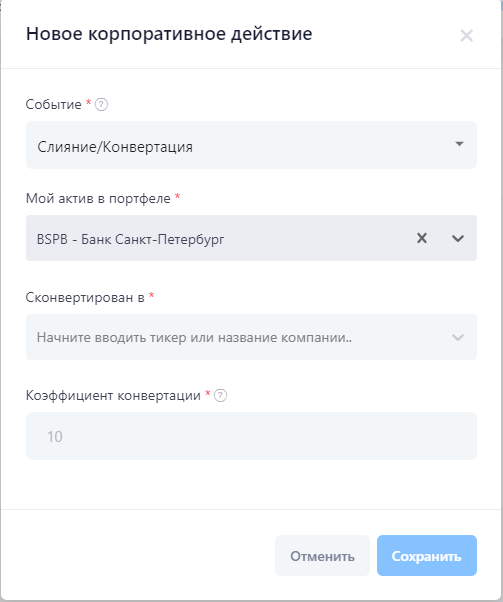Click into the conversion coefficient input

coord(251,436)
